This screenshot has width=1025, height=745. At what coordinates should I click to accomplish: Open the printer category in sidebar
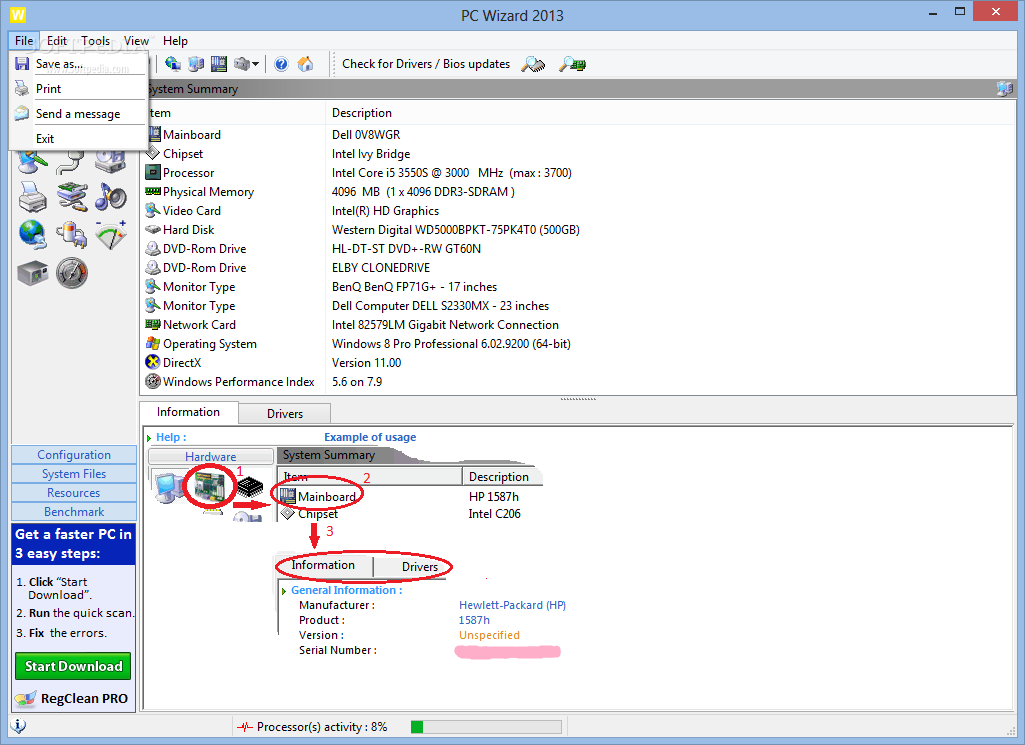(32, 197)
